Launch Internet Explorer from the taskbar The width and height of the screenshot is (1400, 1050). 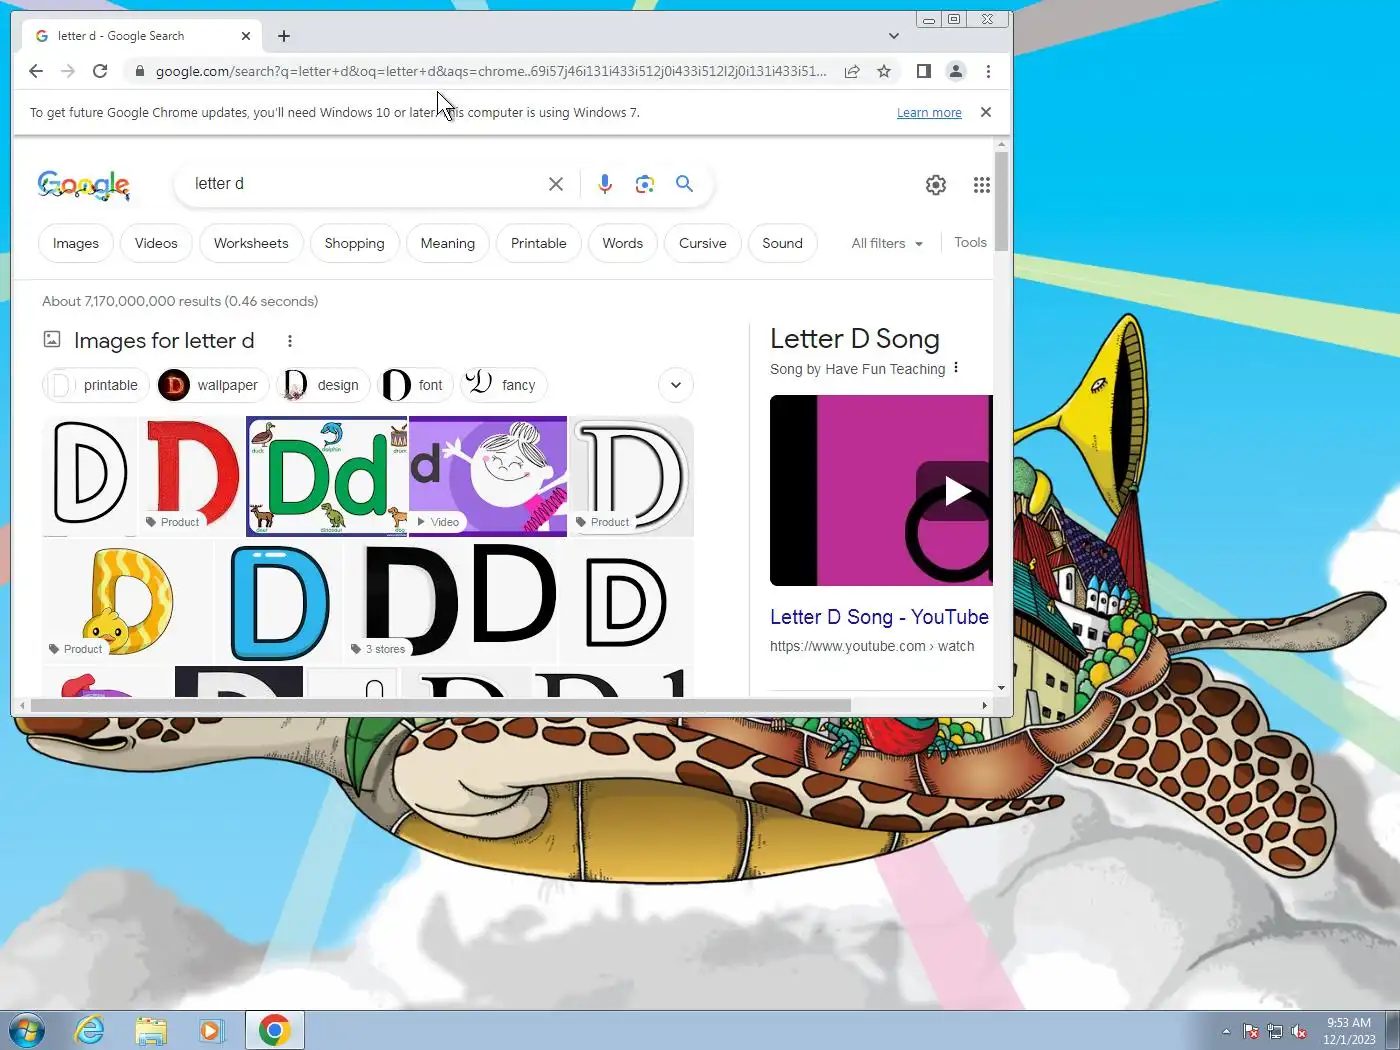pyautogui.click(x=90, y=1030)
